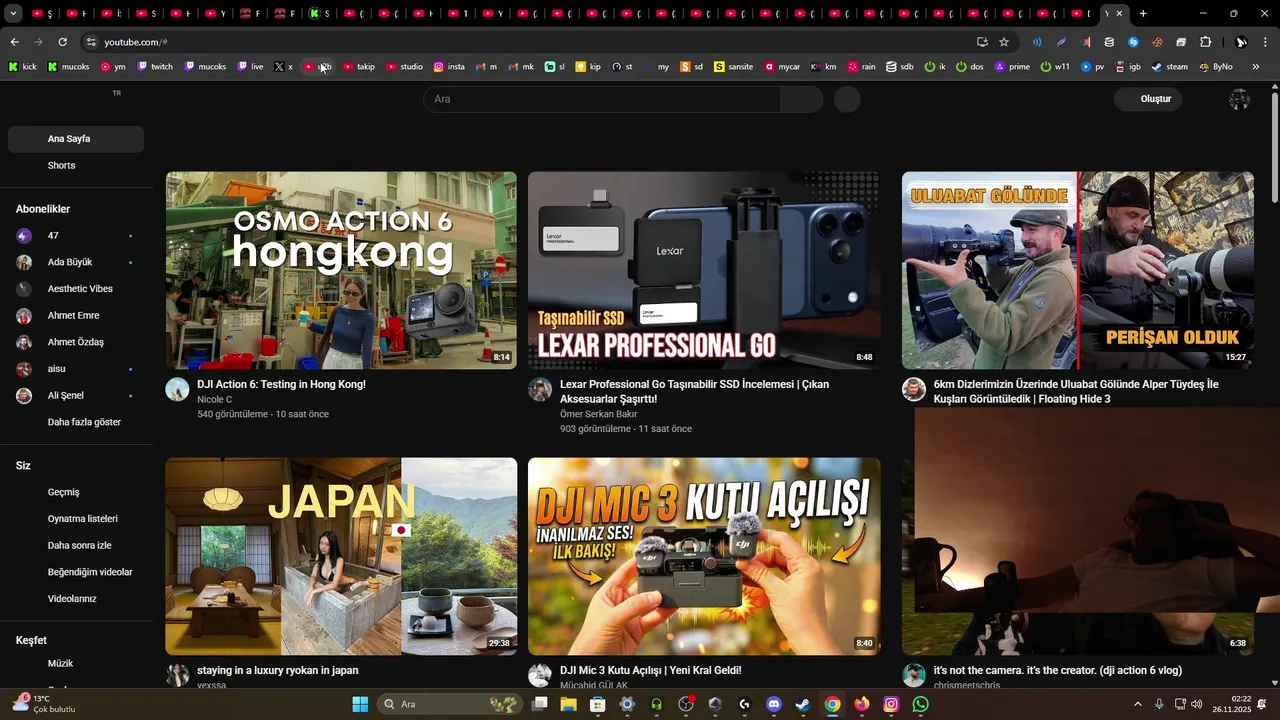Open the Ömer Serkan Bakır channel avatar

[540, 390]
